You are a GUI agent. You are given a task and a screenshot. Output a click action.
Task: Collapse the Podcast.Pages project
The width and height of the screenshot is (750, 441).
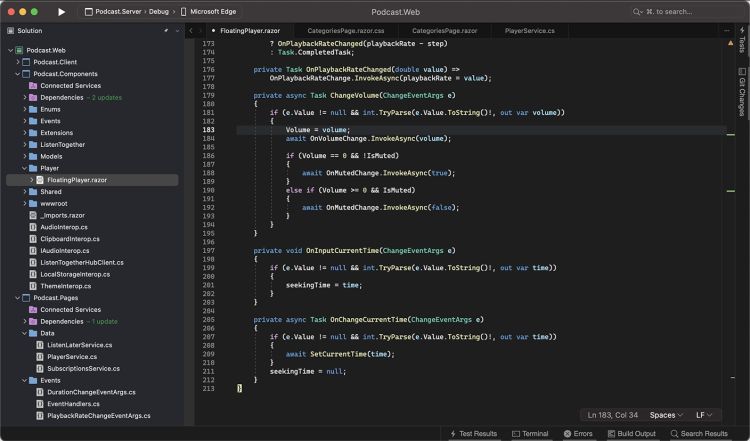point(18,298)
